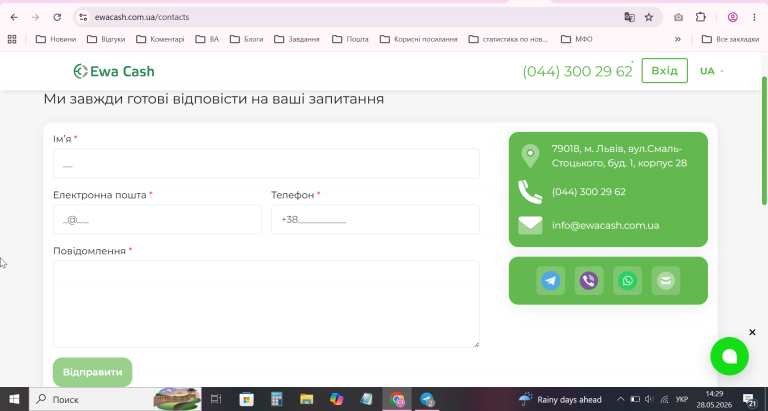Image resolution: width=768 pixels, height=411 pixels.
Task: Open the apps grid in bookmarks bar
Action: 12,39
